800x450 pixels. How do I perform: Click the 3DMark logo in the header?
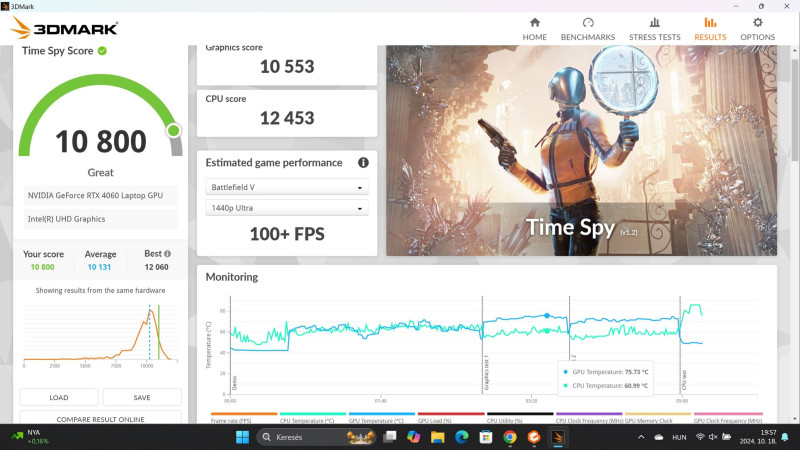[x=65, y=28]
